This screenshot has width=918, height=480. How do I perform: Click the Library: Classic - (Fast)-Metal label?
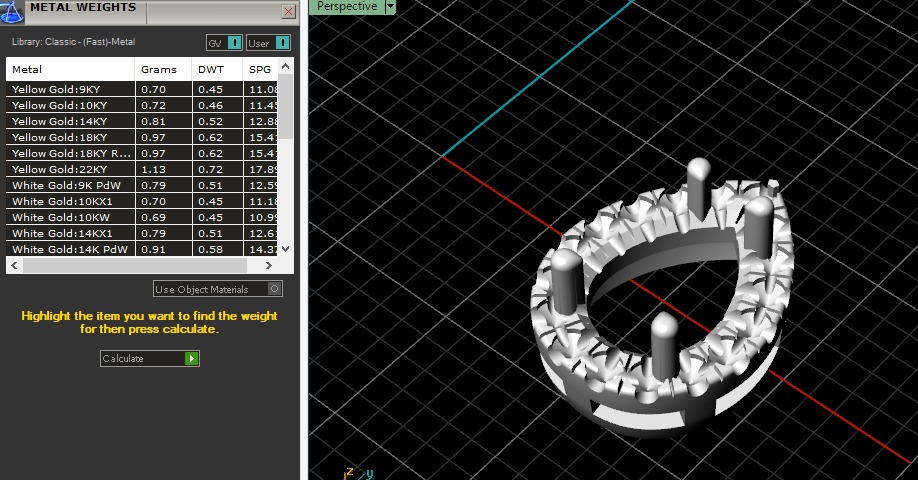click(x=73, y=42)
